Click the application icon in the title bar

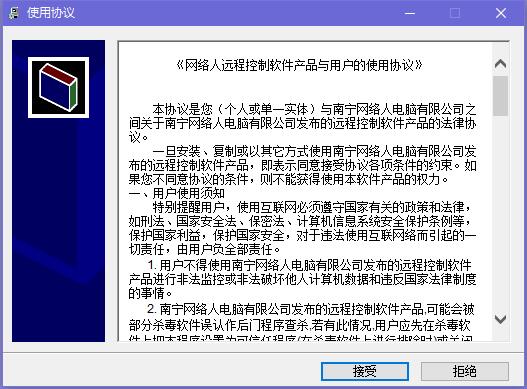13,13
